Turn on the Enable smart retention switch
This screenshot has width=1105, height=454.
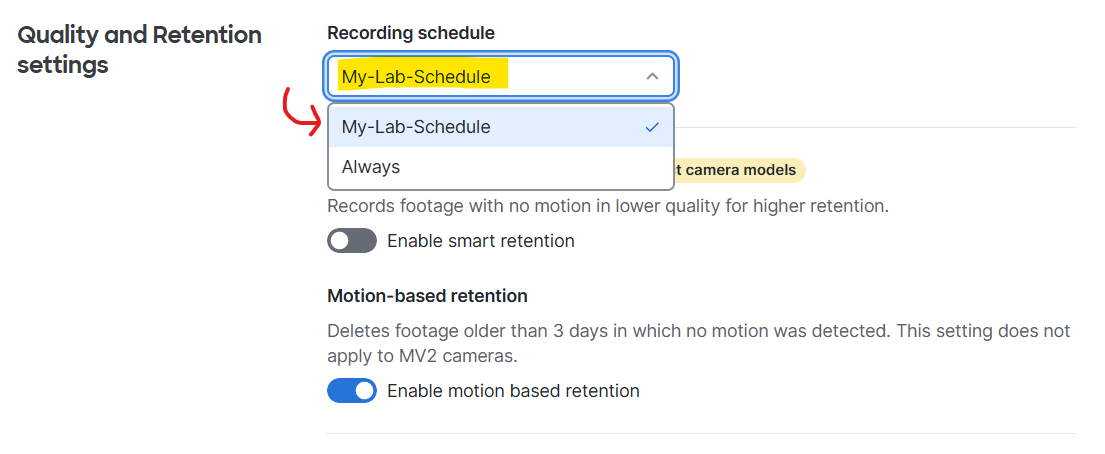(x=352, y=241)
